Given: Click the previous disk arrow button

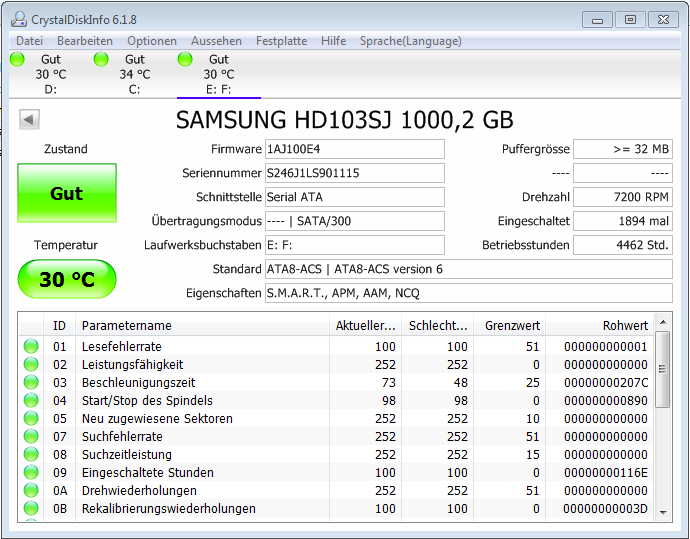Looking at the screenshot, I should [x=29, y=119].
